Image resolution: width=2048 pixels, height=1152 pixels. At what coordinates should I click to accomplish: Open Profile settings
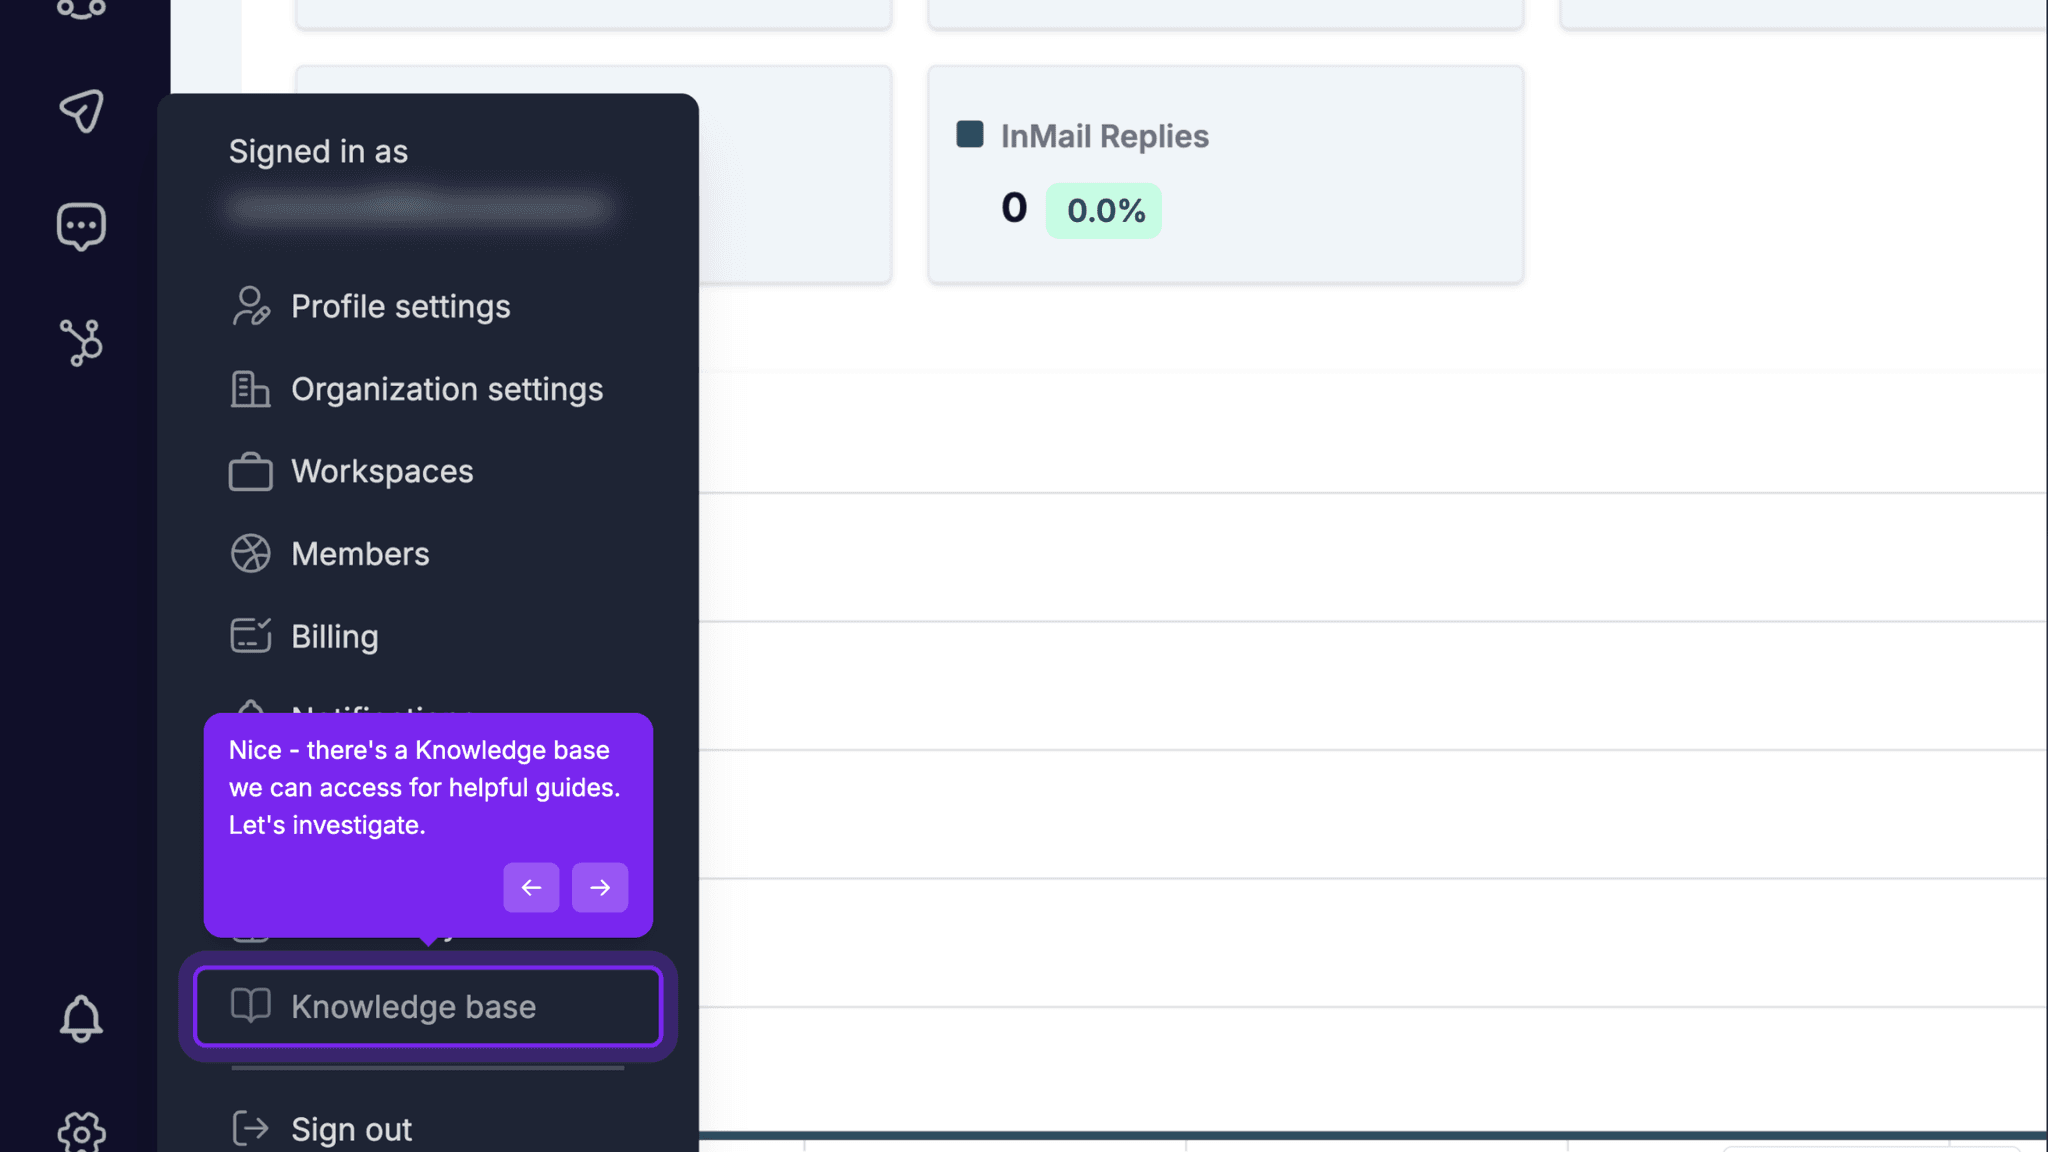coord(400,307)
